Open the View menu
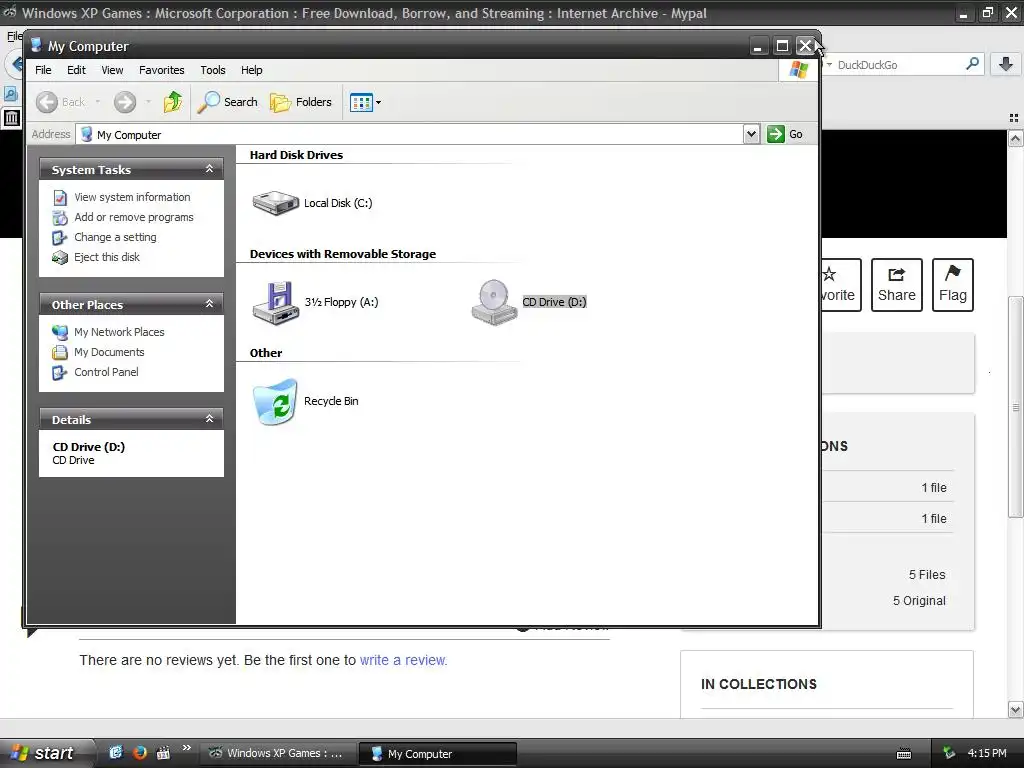The width and height of the screenshot is (1024, 768). point(112,70)
